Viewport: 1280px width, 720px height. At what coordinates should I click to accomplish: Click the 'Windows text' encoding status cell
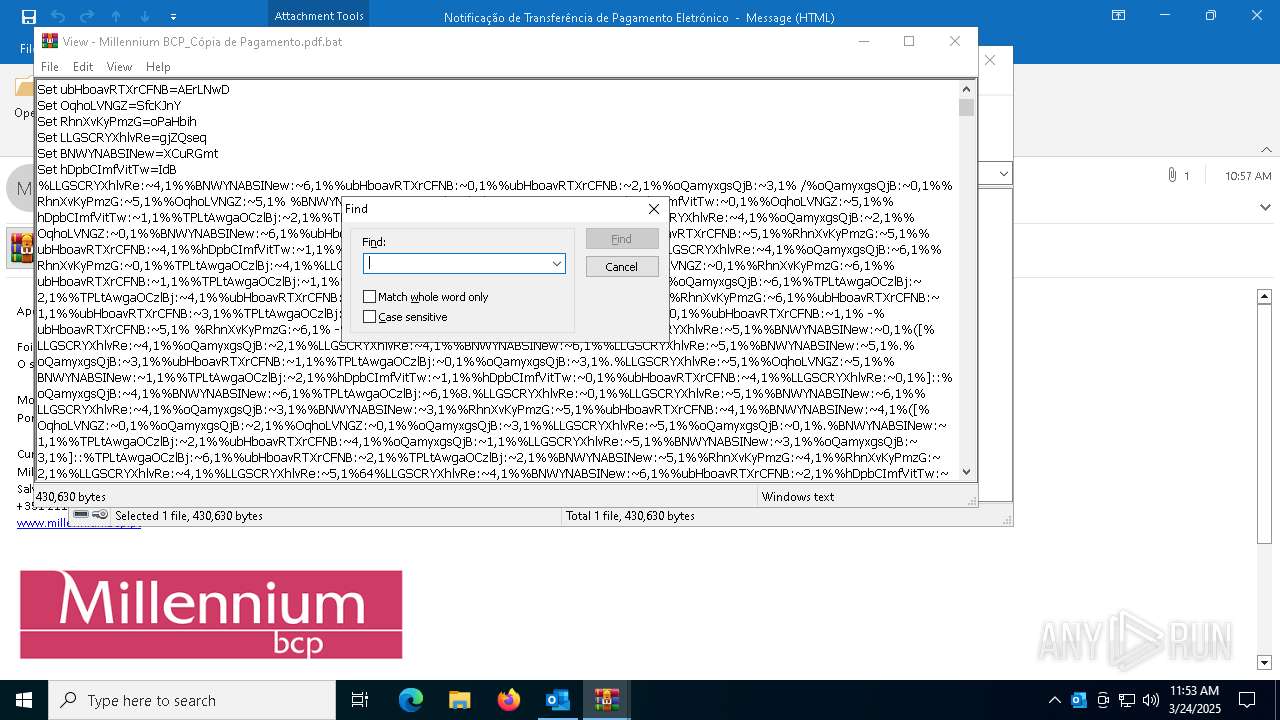798,497
